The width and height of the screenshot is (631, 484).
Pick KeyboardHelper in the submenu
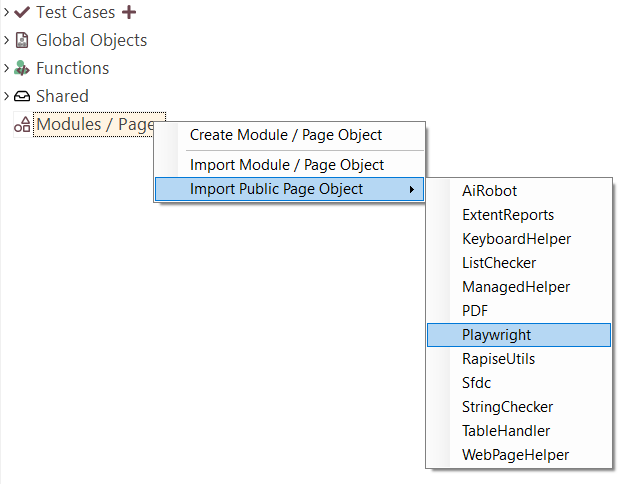click(x=516, y=239)
